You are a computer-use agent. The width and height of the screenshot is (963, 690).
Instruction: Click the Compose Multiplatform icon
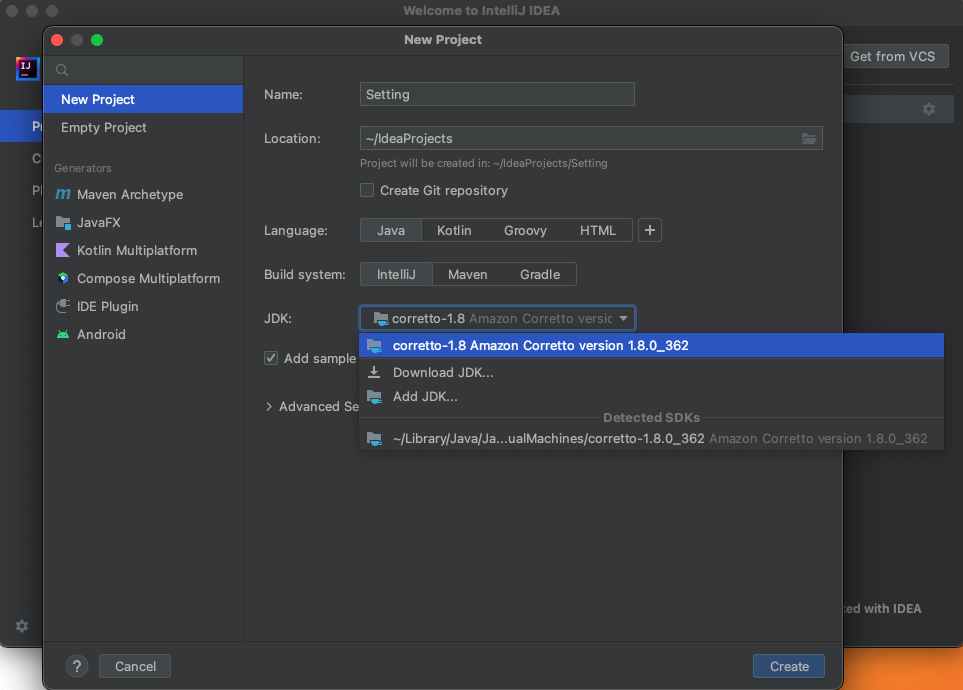pyautogui.click(x=63, y=278)
